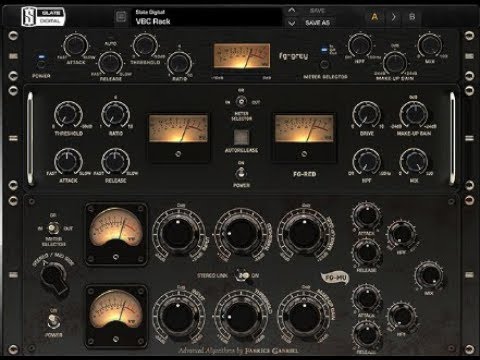Click the FG-Grey VU meter

click(242, 56)
